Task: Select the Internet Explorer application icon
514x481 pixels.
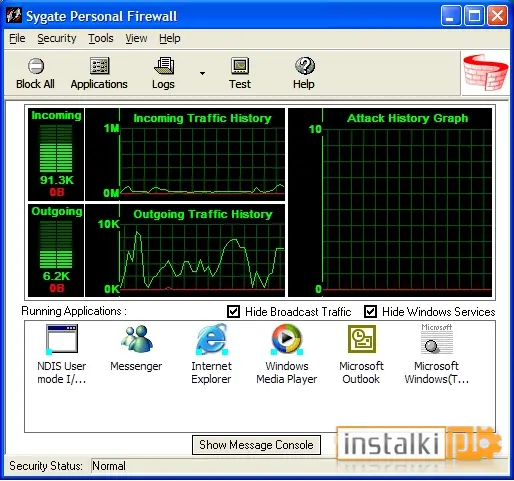Action: 211,339
